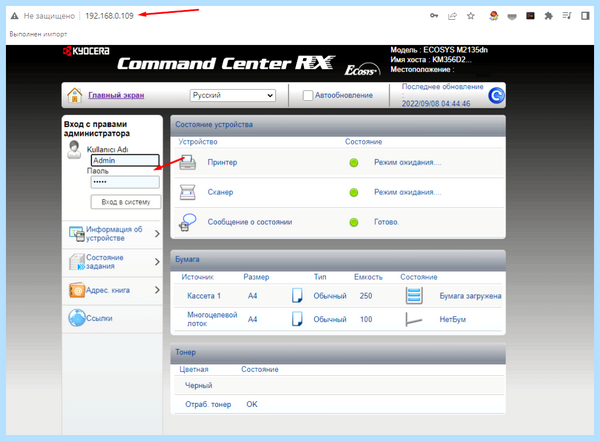The image size is (600, 441).
Task: Click green status light for Сообщение о состоянии
Action: coord(354,222)
